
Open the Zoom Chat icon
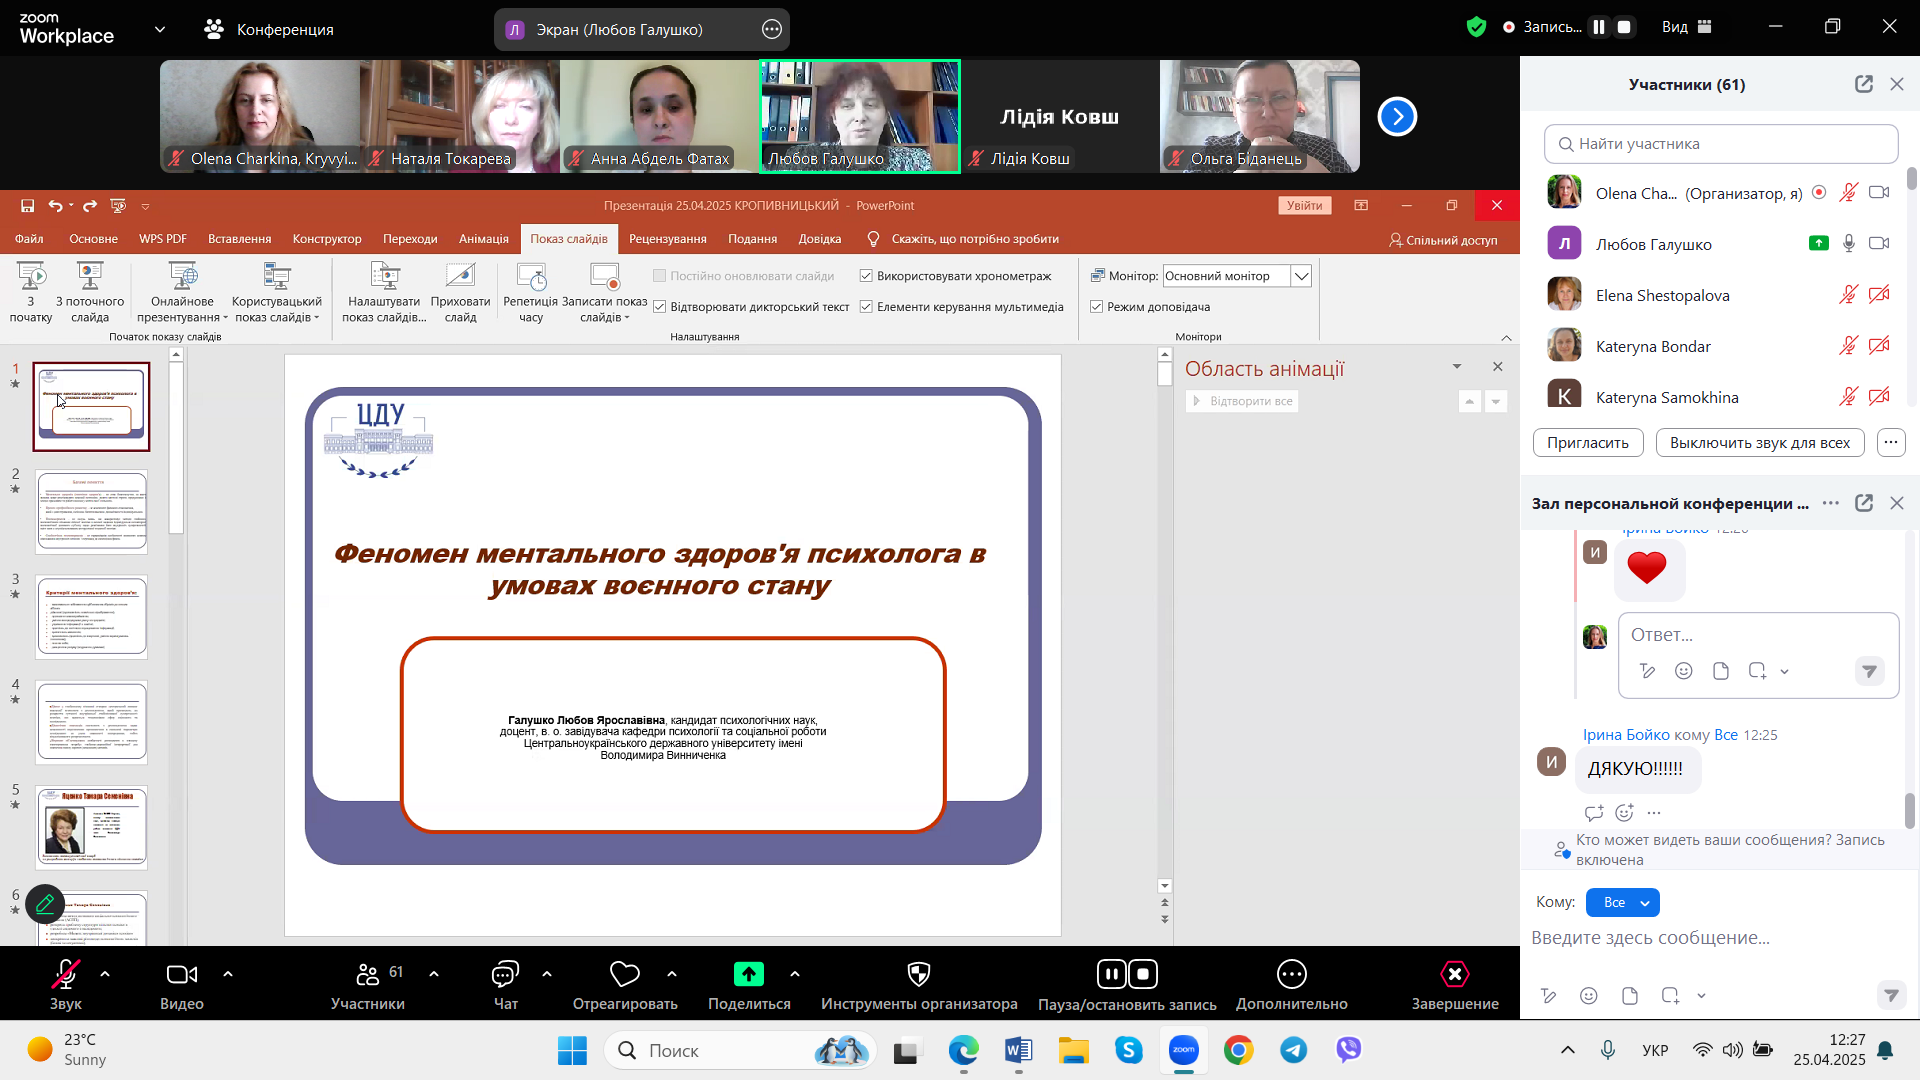pyautogui.click(x=505, y=974)
